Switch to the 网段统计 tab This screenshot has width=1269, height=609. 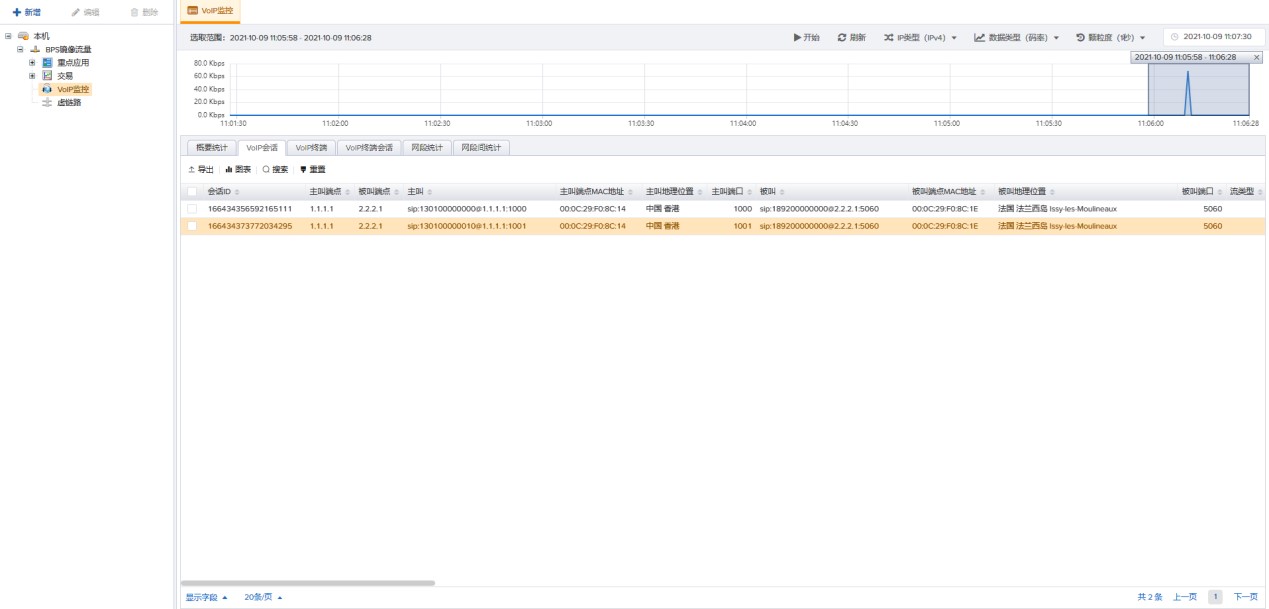427,147
